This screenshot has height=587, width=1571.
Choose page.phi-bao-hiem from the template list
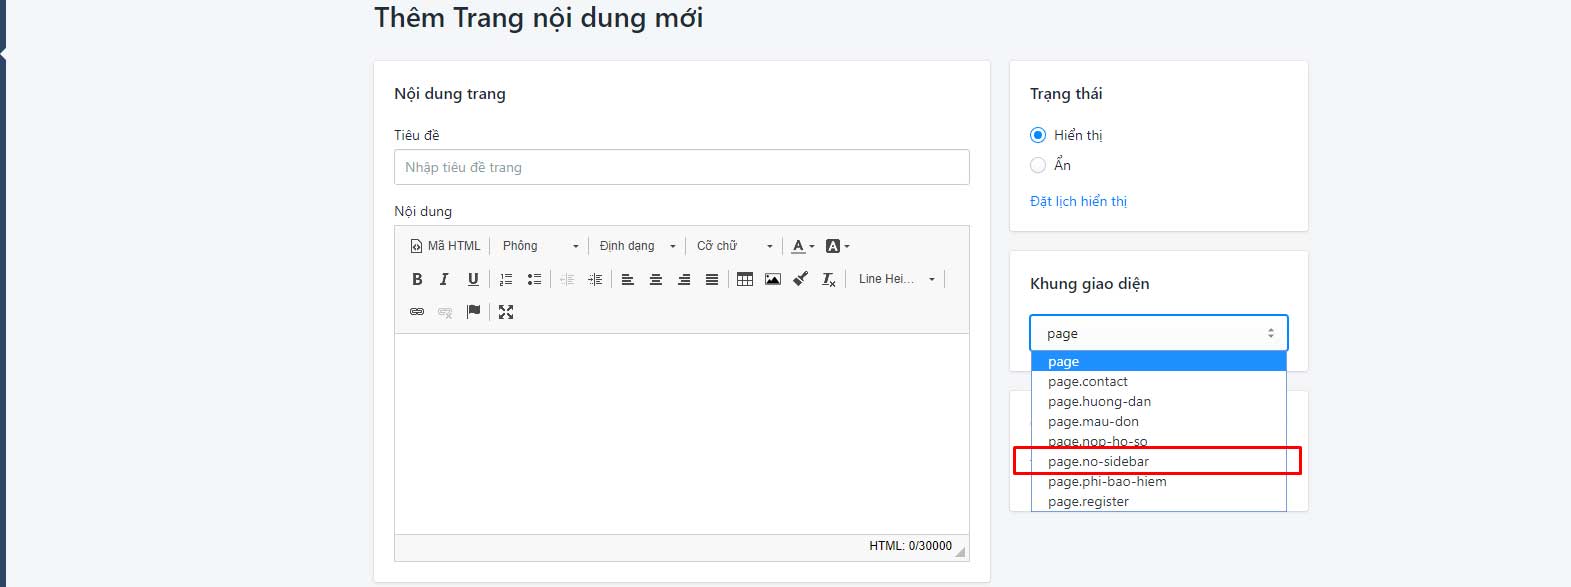(1158, 481)
